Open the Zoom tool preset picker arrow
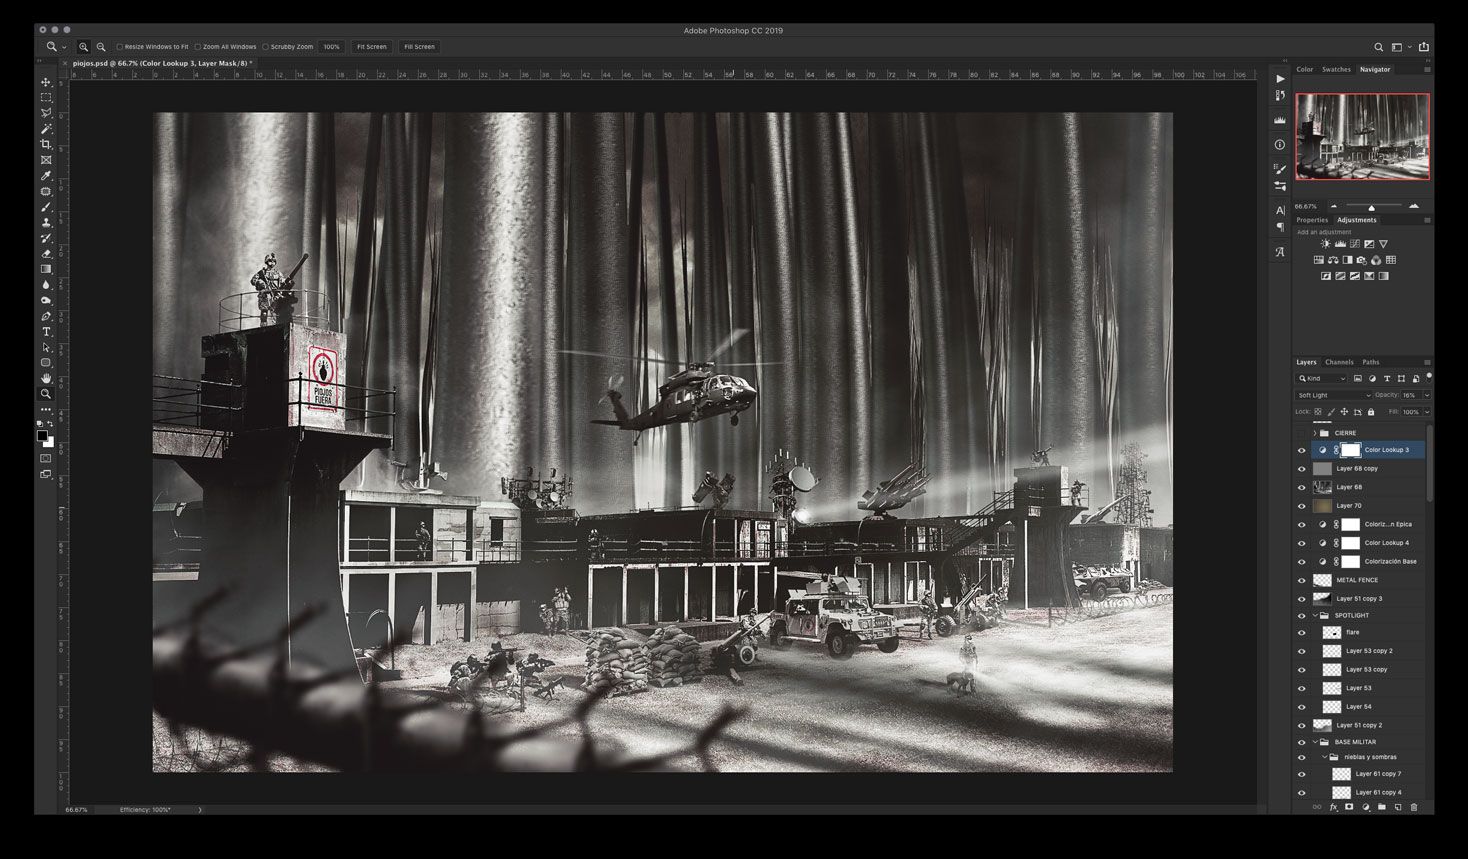1468x859 pixels. (x=64, y=47)
